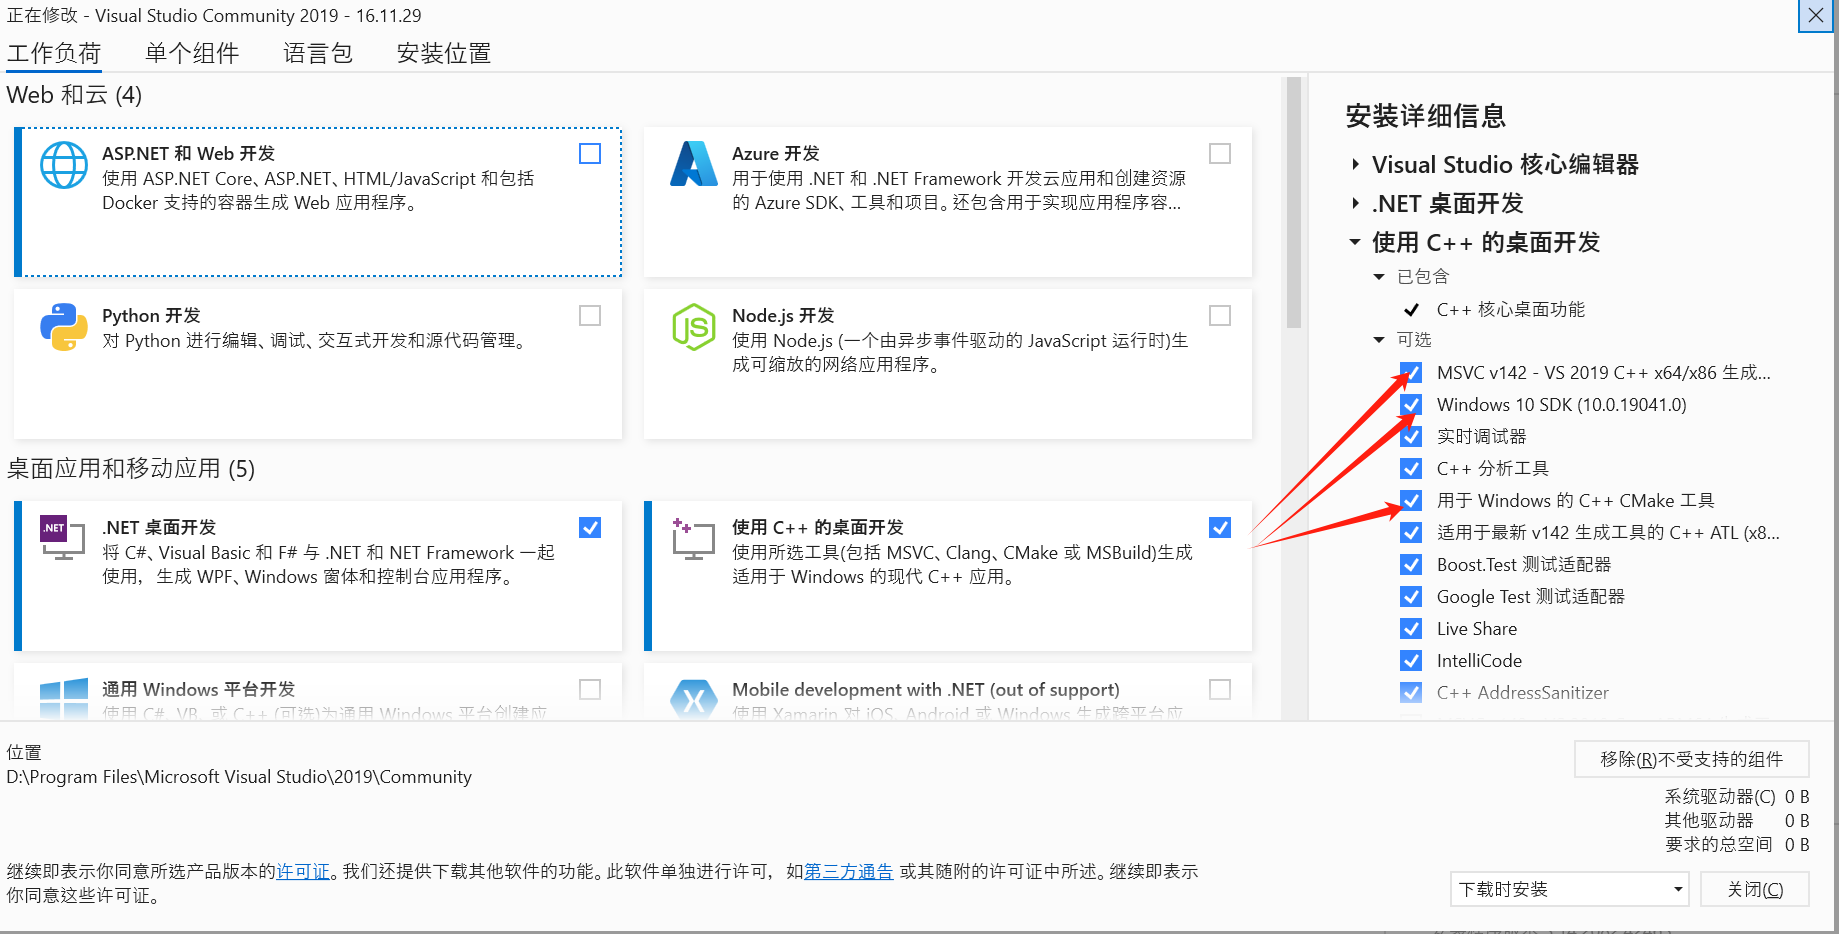The height and width of the screenshot is (934, 1839).
Task: Toggle the Windows 10 SDK component checkbox
Action: pos(1411,405)
